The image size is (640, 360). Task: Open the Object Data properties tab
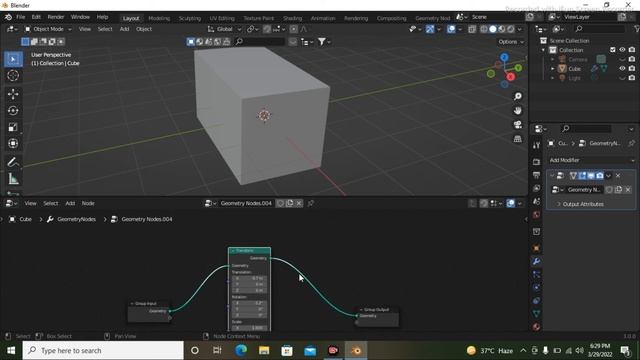point(536,313)
